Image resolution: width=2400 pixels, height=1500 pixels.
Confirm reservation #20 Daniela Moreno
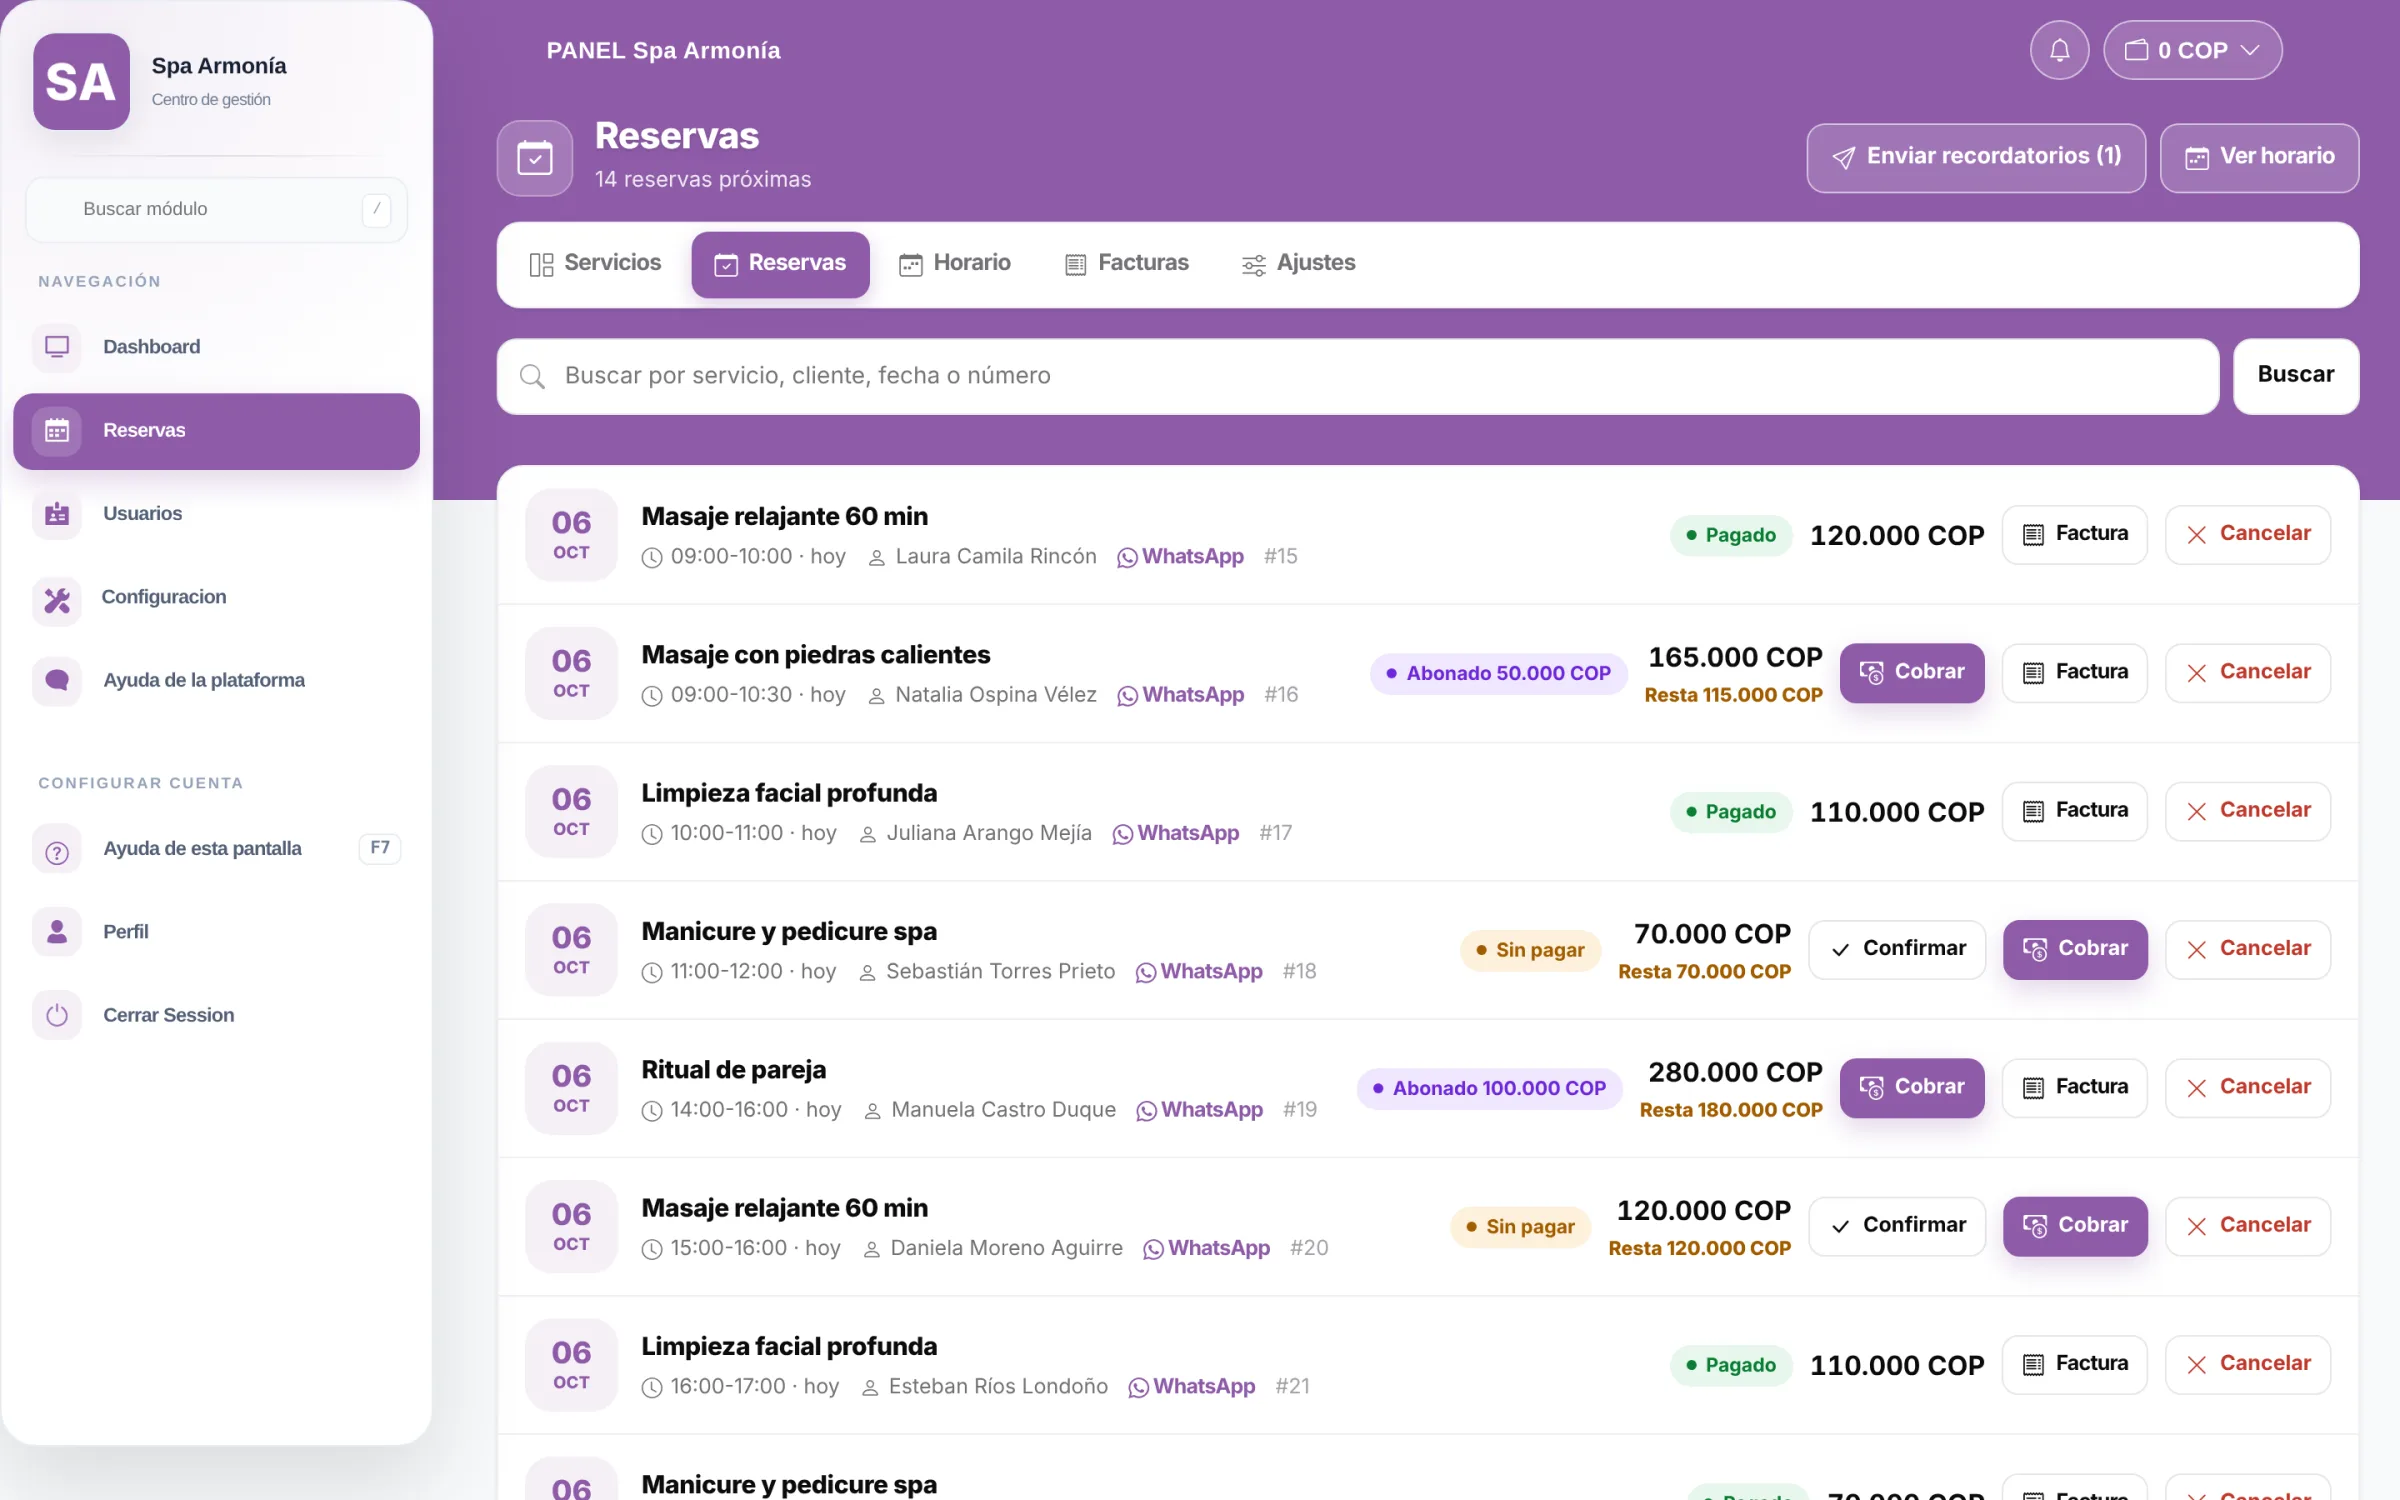1897,1226
